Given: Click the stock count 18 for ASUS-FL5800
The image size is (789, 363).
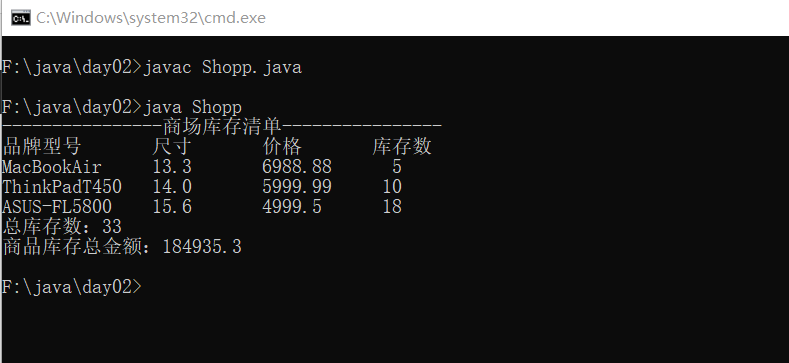Looking at the screenshot, I should [x=392, y=207].
